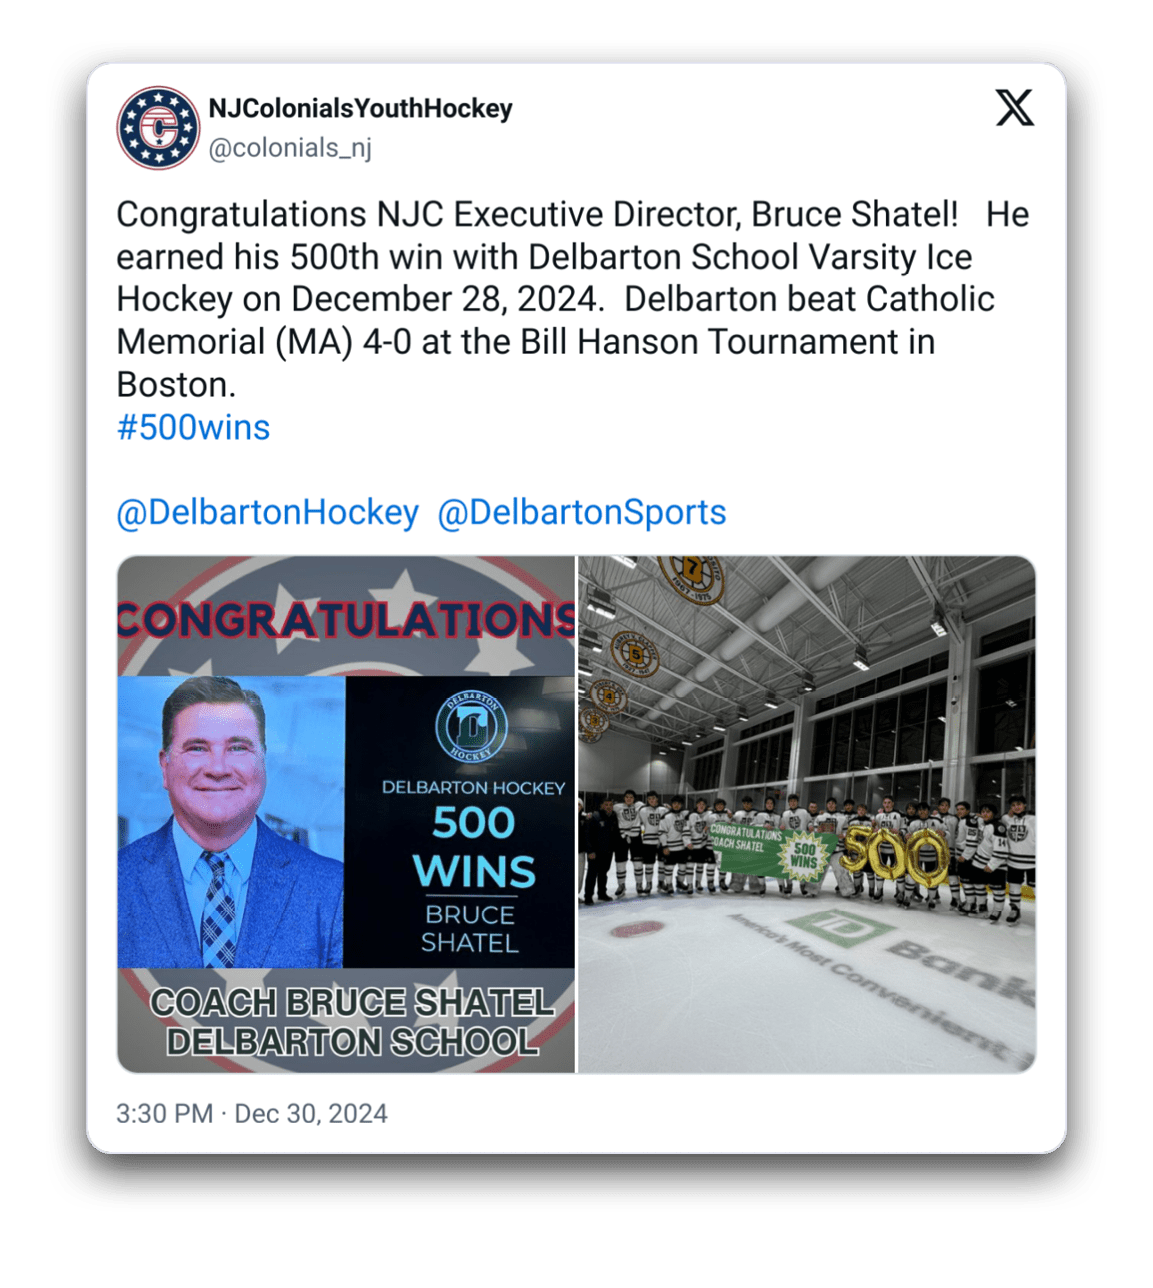Click the number 5 rafter banner
This screenshot has width=1153, height=1288.
(x=634, y=654)
